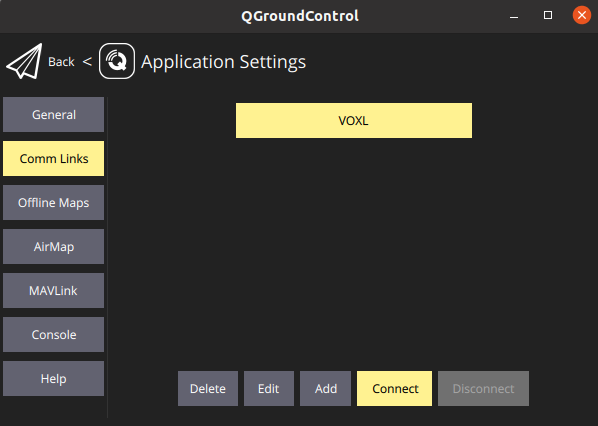Close the QGroundControl window
The height and width of the screenshot is (426, 598).
(582, 15)
